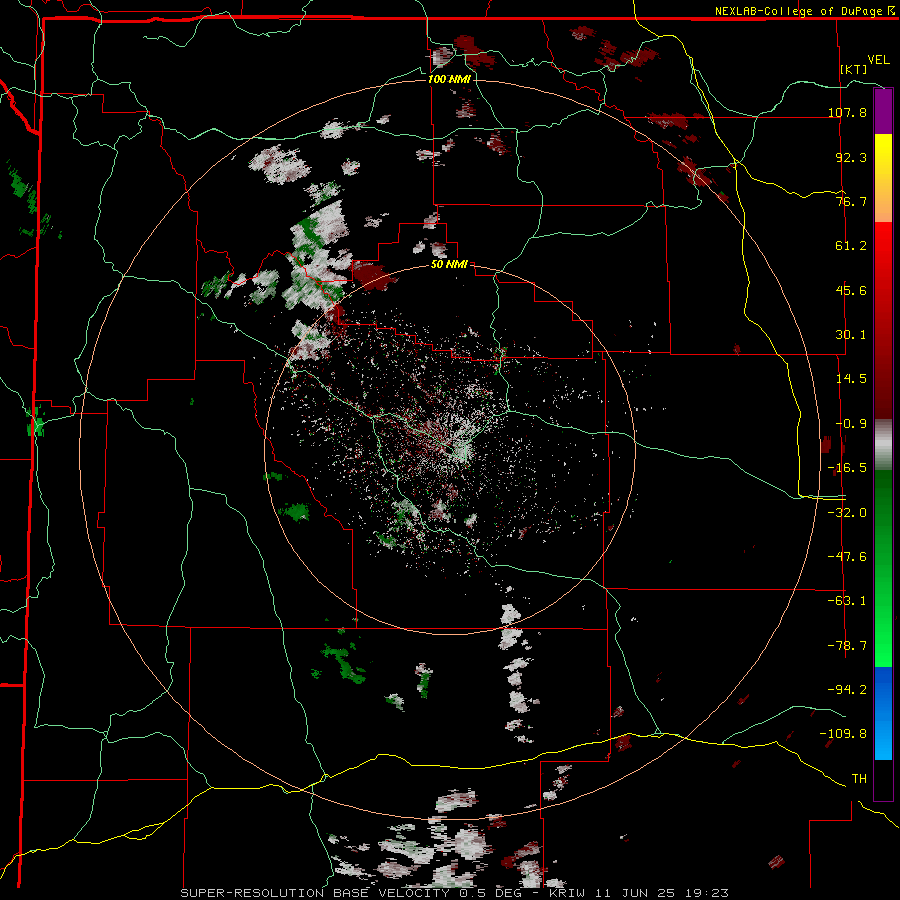Click the NEXLAB-College of DuPage title text

(x=798, y=11)
